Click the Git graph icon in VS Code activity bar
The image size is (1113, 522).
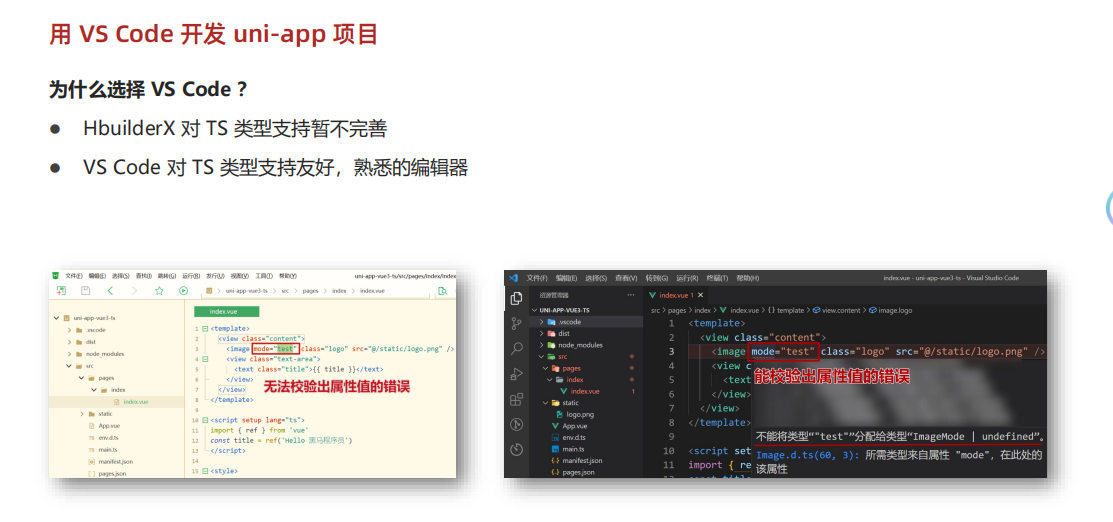517,425
